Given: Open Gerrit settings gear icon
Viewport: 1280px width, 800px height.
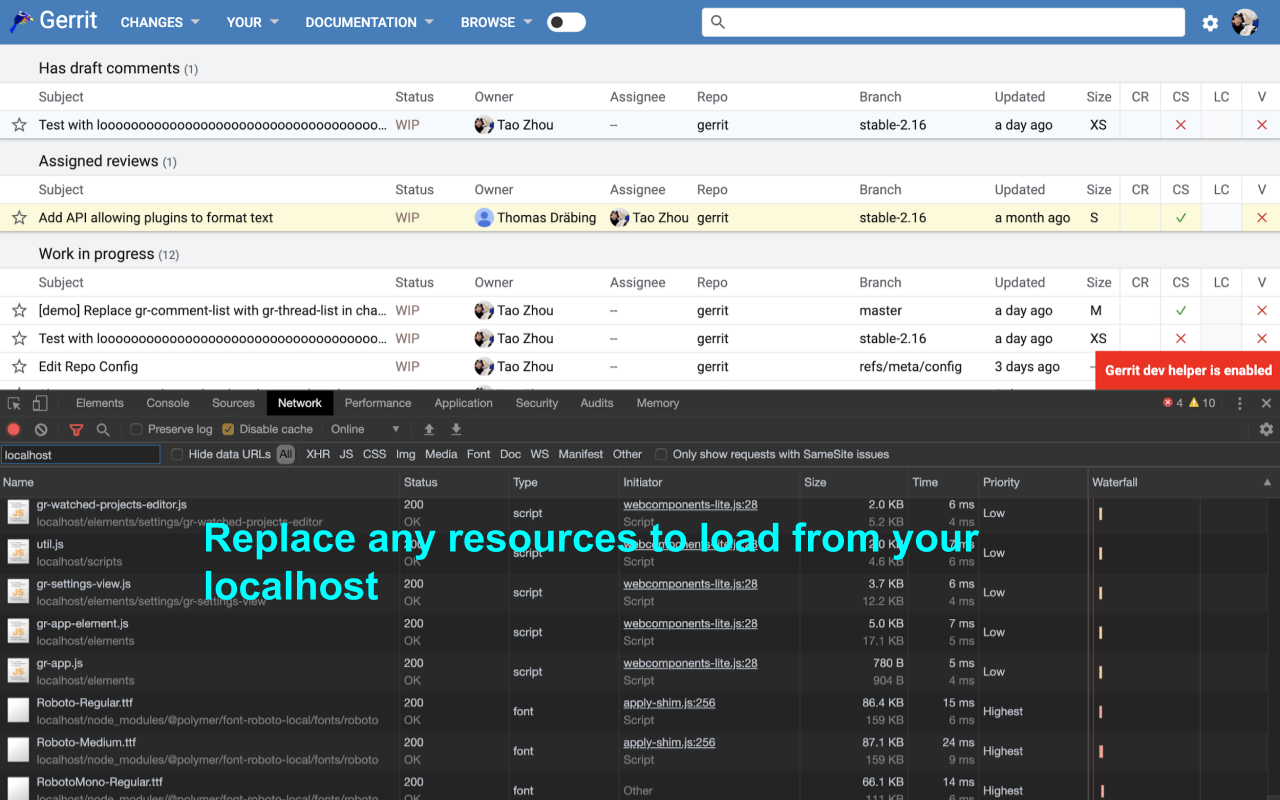Looking at the screenshot, I should click(x=1210, y=22).
